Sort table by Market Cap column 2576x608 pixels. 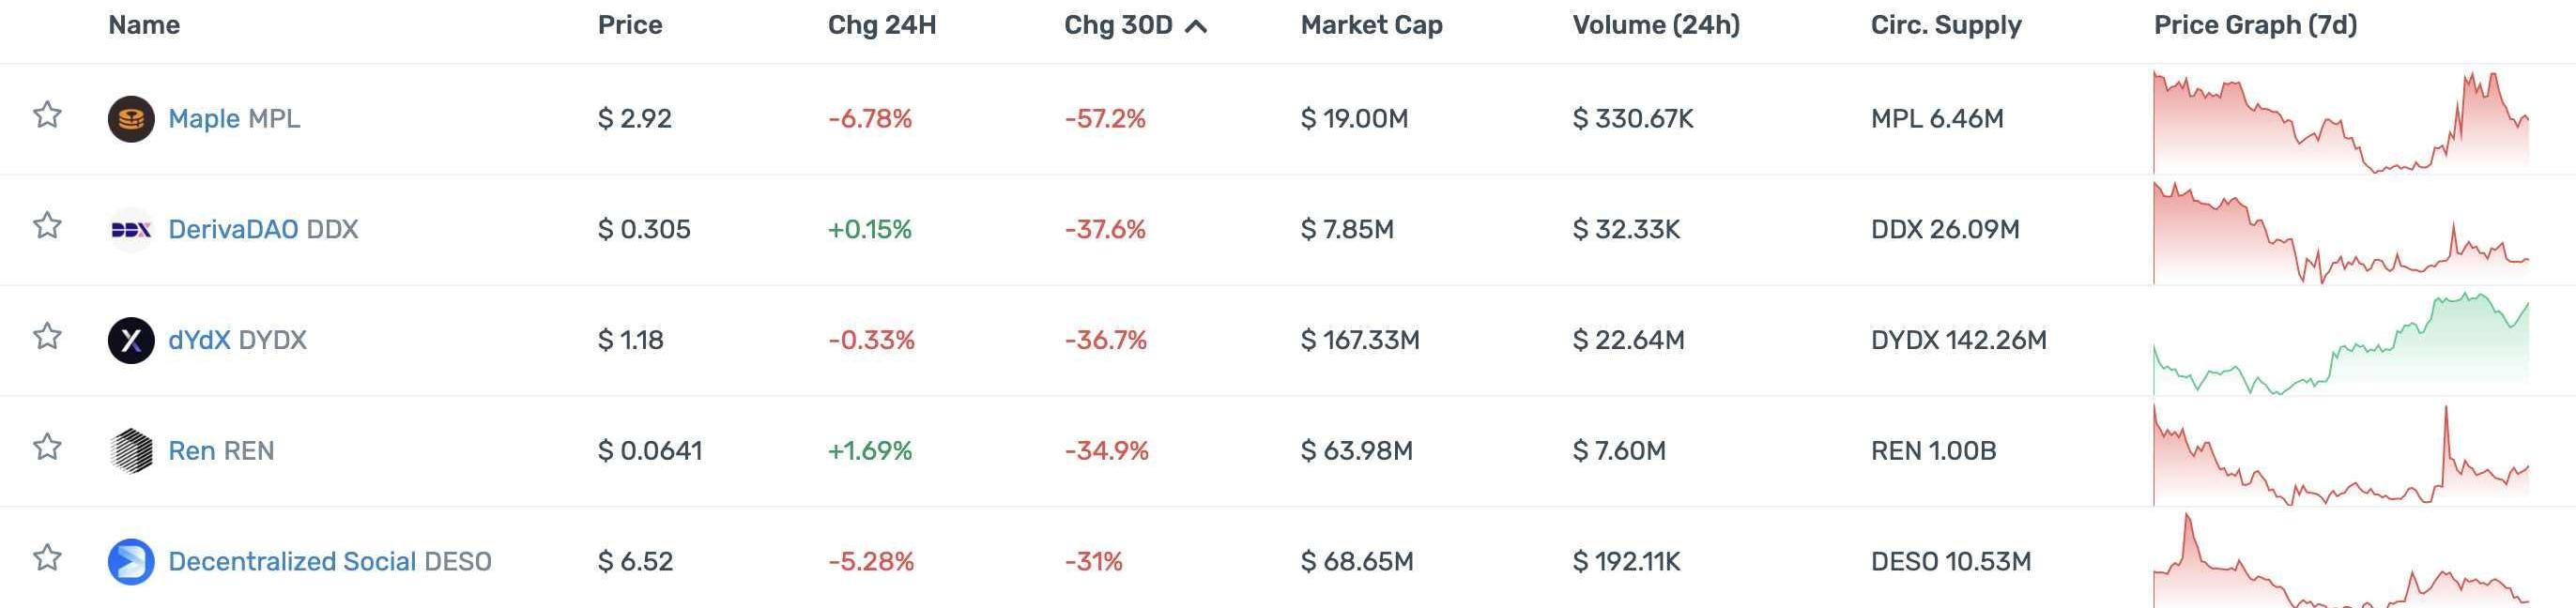pos(1371,25)
